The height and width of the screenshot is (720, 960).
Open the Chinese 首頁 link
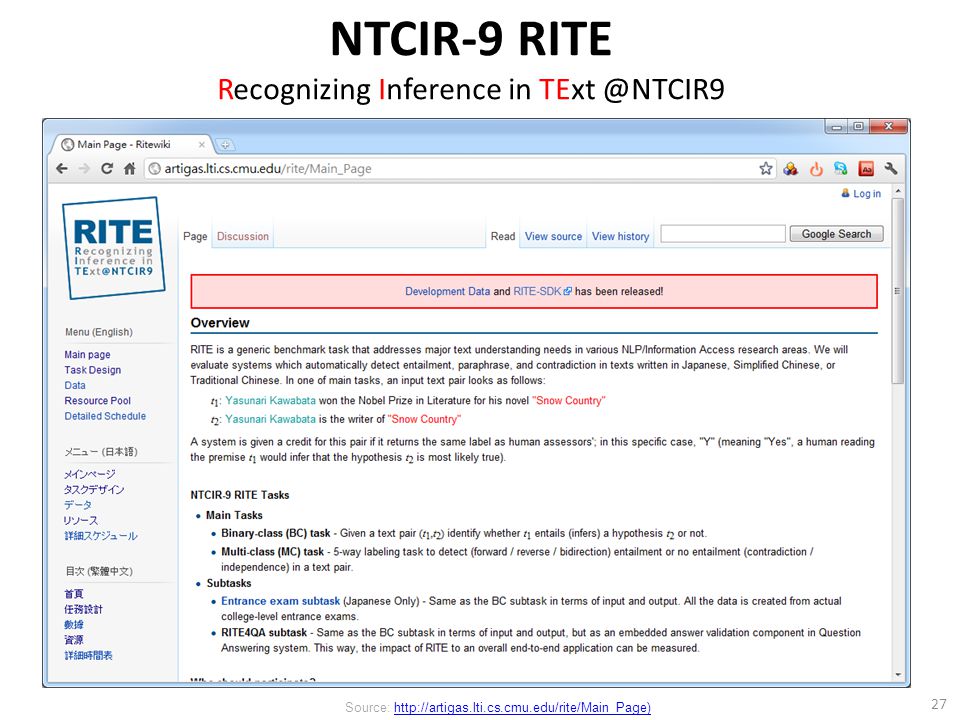click(73, 594)
